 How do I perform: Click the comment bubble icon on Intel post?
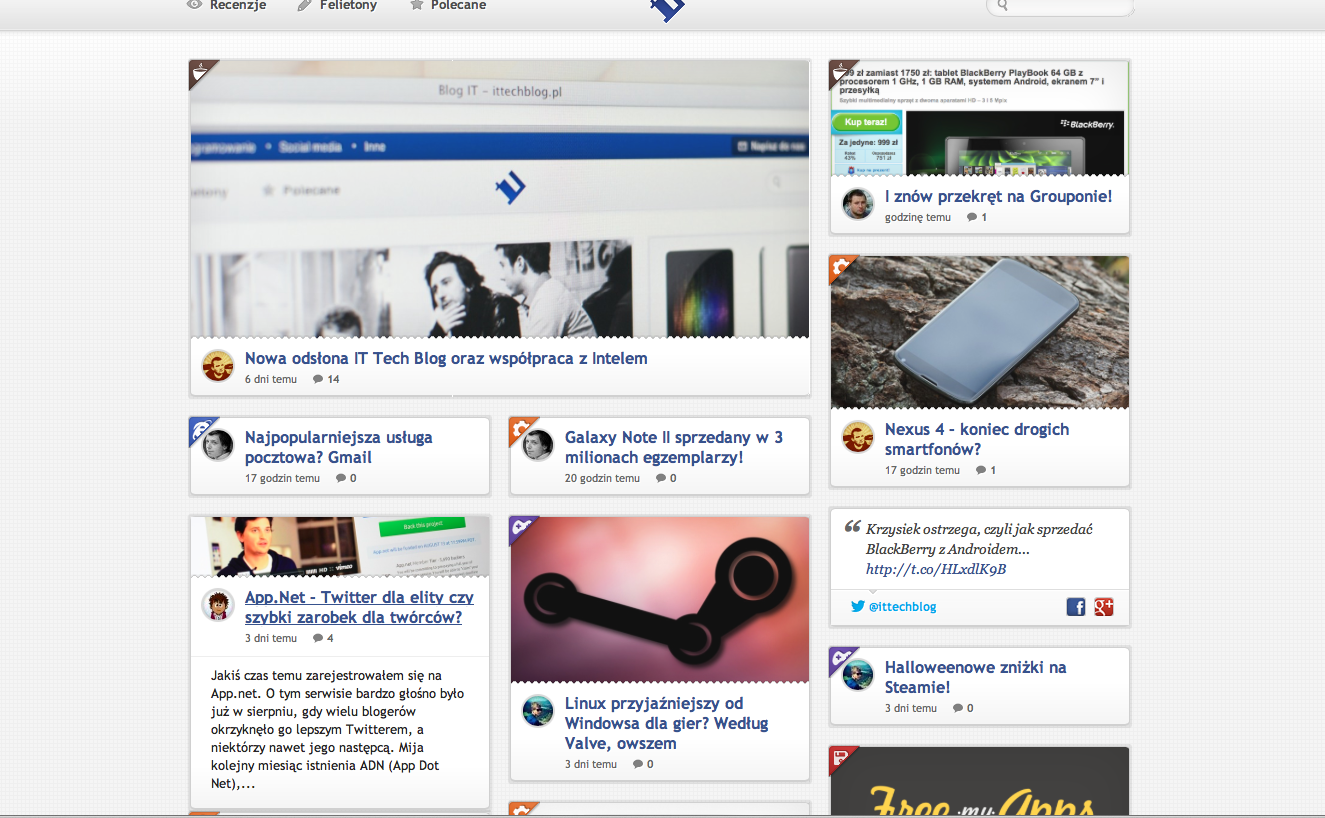tap(318, 379)
